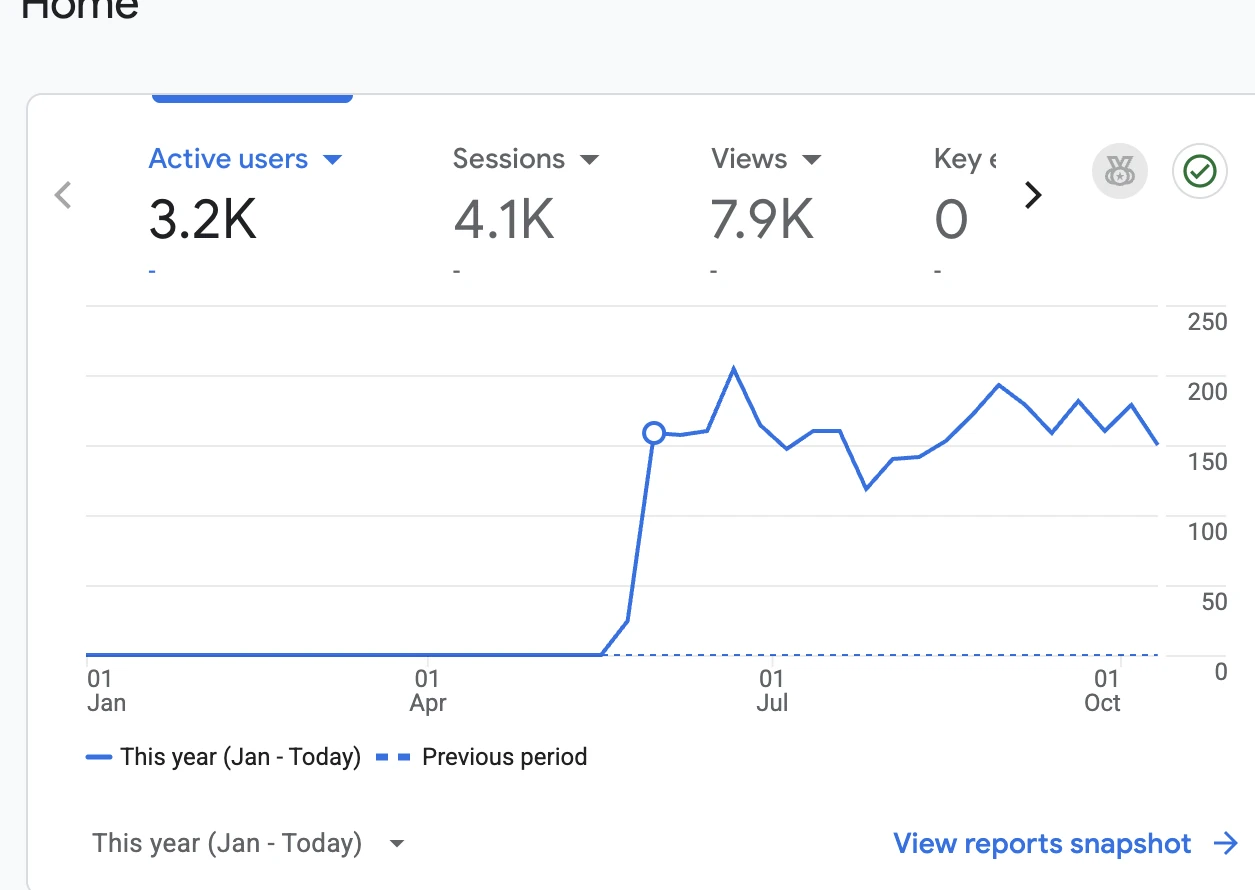Screen dimensions: 1255x890
Task: Click the 01 Apr axis label
Action: [428, 691]
